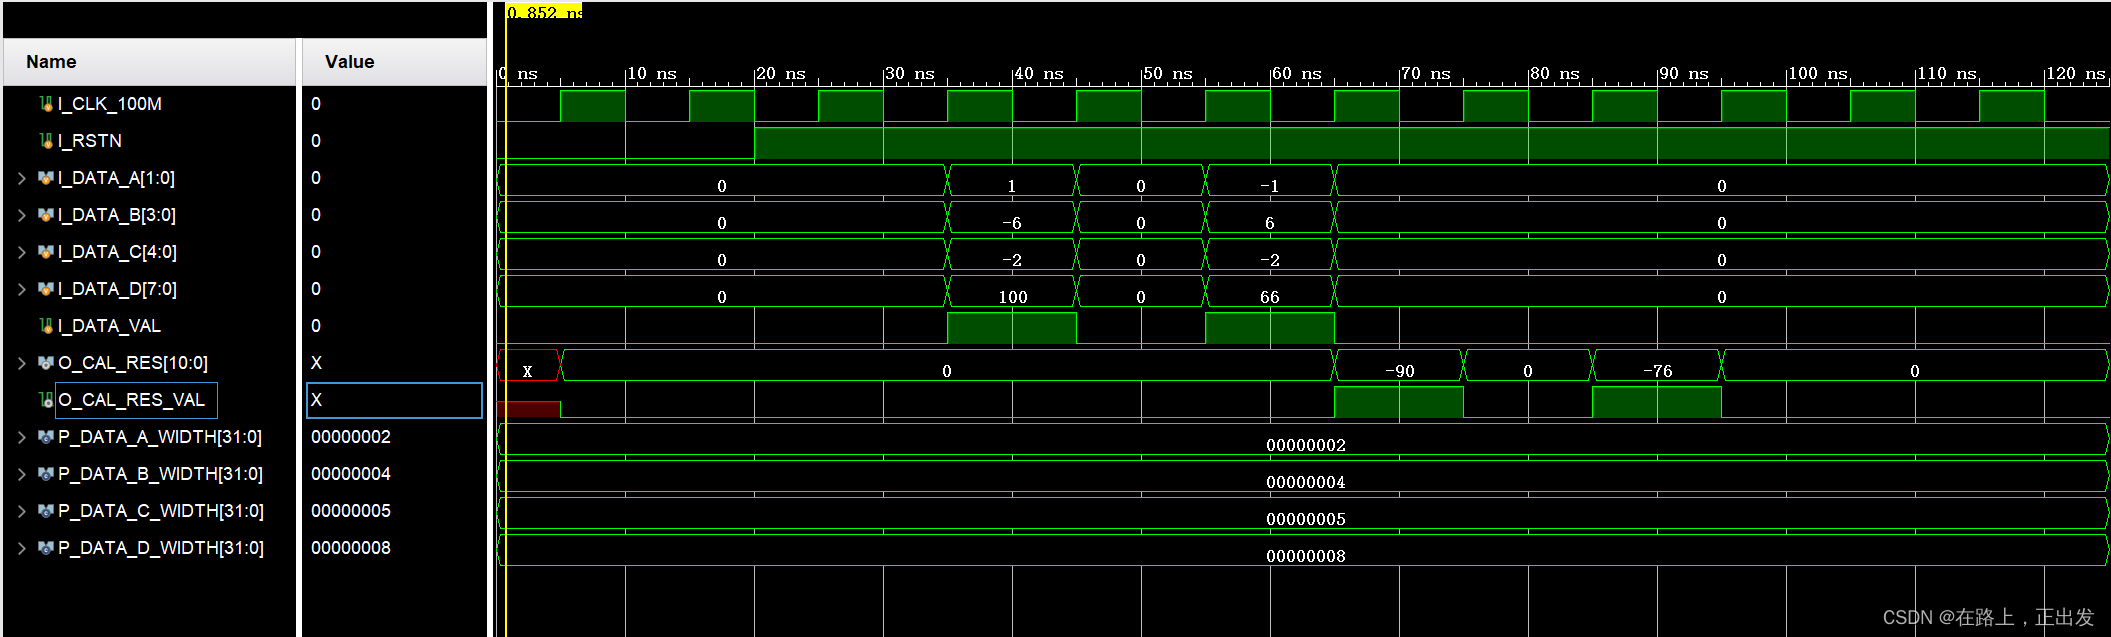Click the O_CAL_RES_VAL signal icon
The height and width of the screenshot is (637, 2111).
[x=46, y=400]
